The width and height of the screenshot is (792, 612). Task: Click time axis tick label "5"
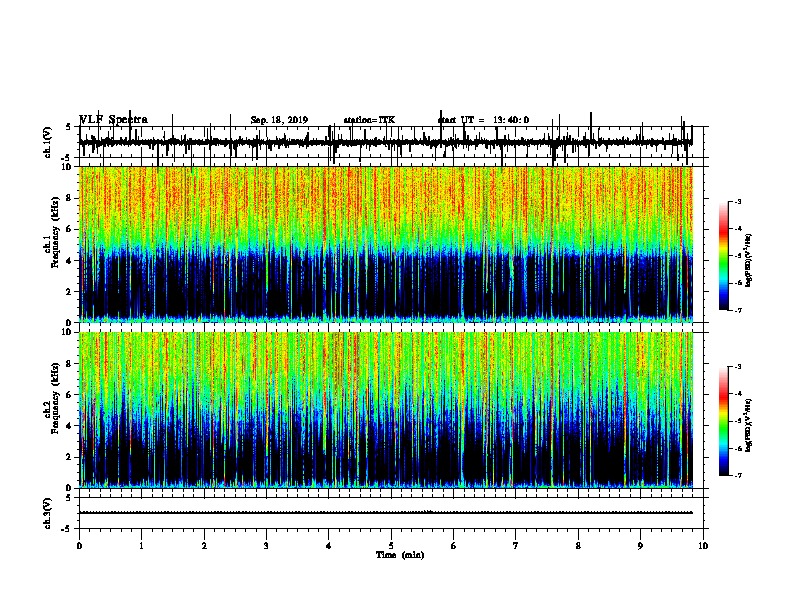[391, 546]
